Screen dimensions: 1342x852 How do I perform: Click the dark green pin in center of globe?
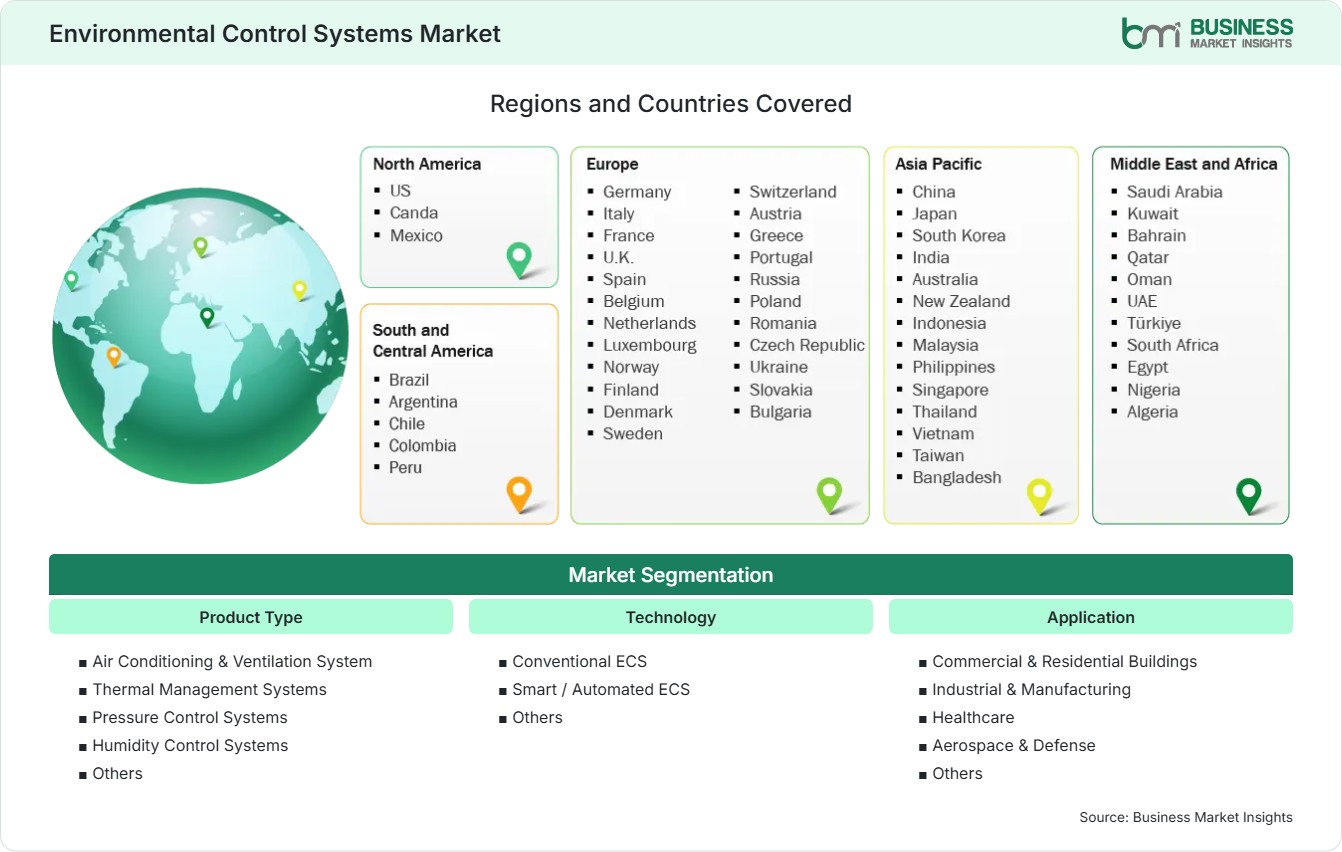(207, 317)
